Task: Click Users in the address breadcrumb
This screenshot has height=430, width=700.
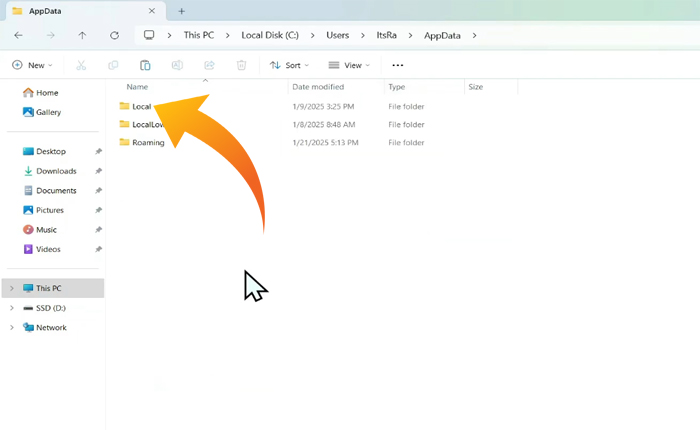Action: pyautogui.click(x=337, y=35)
